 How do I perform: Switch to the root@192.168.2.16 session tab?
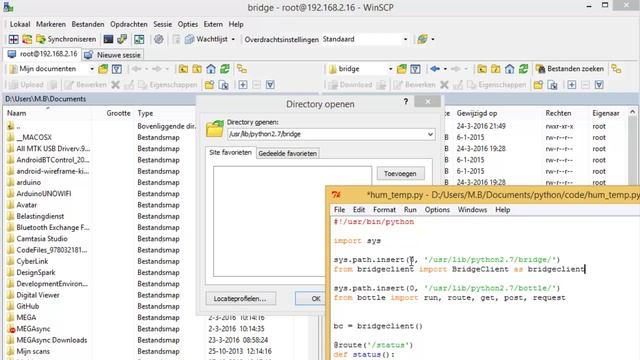coord(42,54)
